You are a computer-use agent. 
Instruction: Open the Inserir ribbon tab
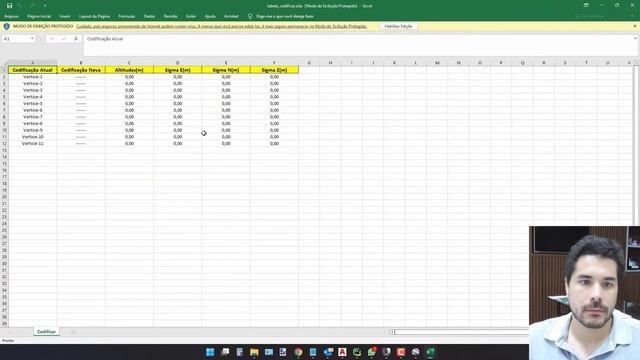point(65,16)
